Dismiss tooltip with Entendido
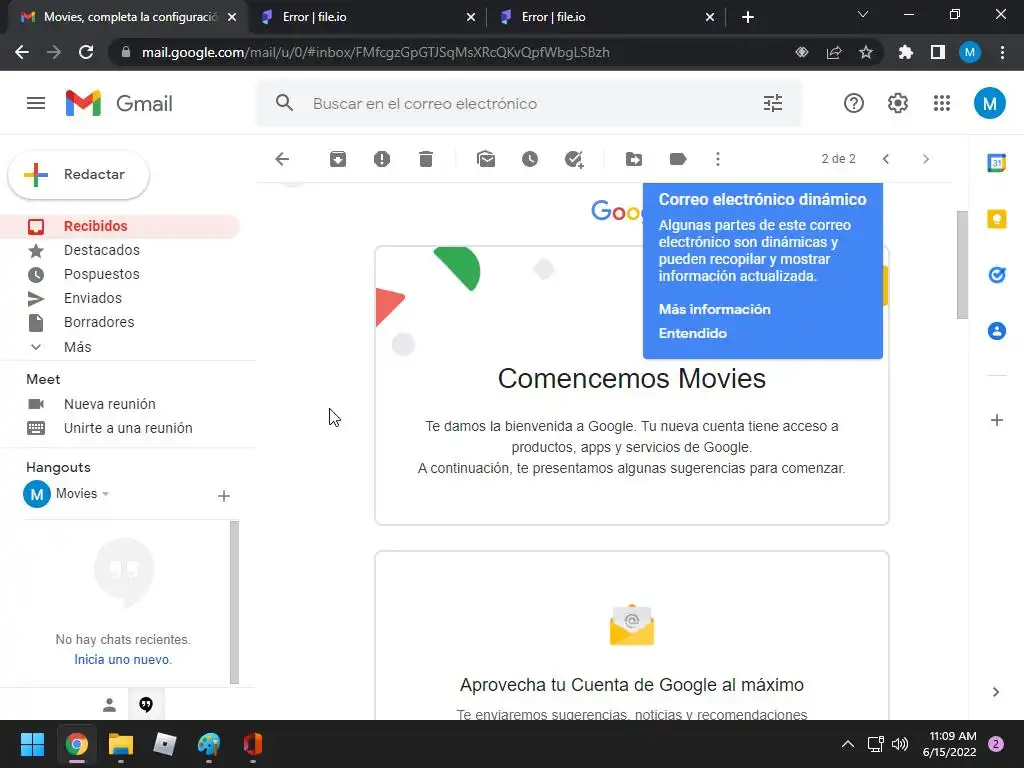 click(692, 333)
